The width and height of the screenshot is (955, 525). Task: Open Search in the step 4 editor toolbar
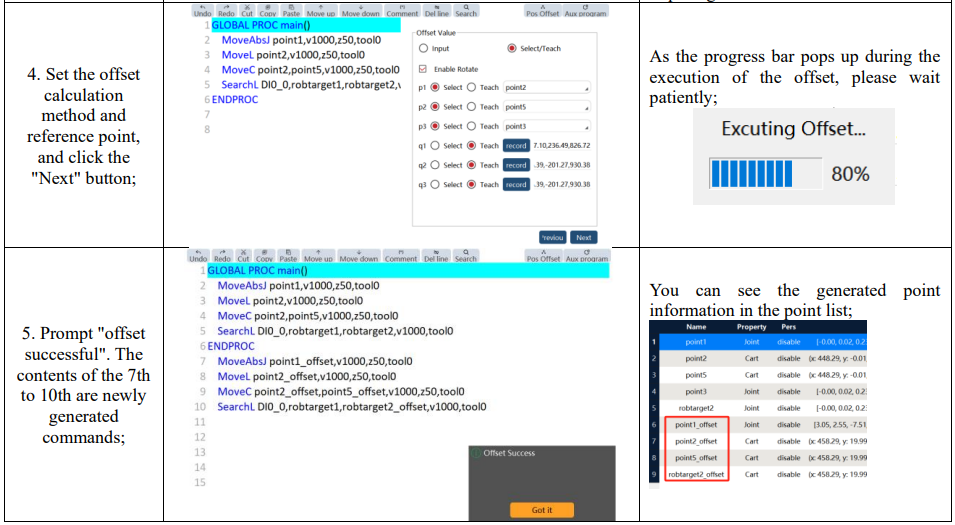point(466,10)
